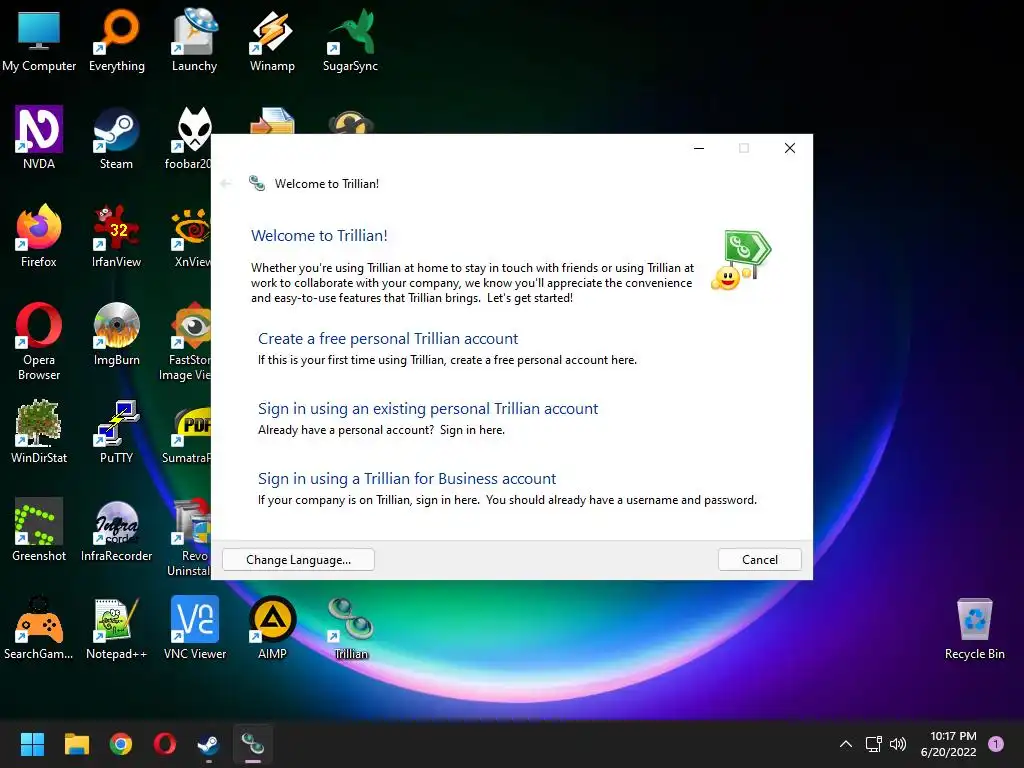The width and height of the screenshot is (1024, 768).
Task: Click the Trillian smiley sign graphic
Action: click(x=741, y=260)
